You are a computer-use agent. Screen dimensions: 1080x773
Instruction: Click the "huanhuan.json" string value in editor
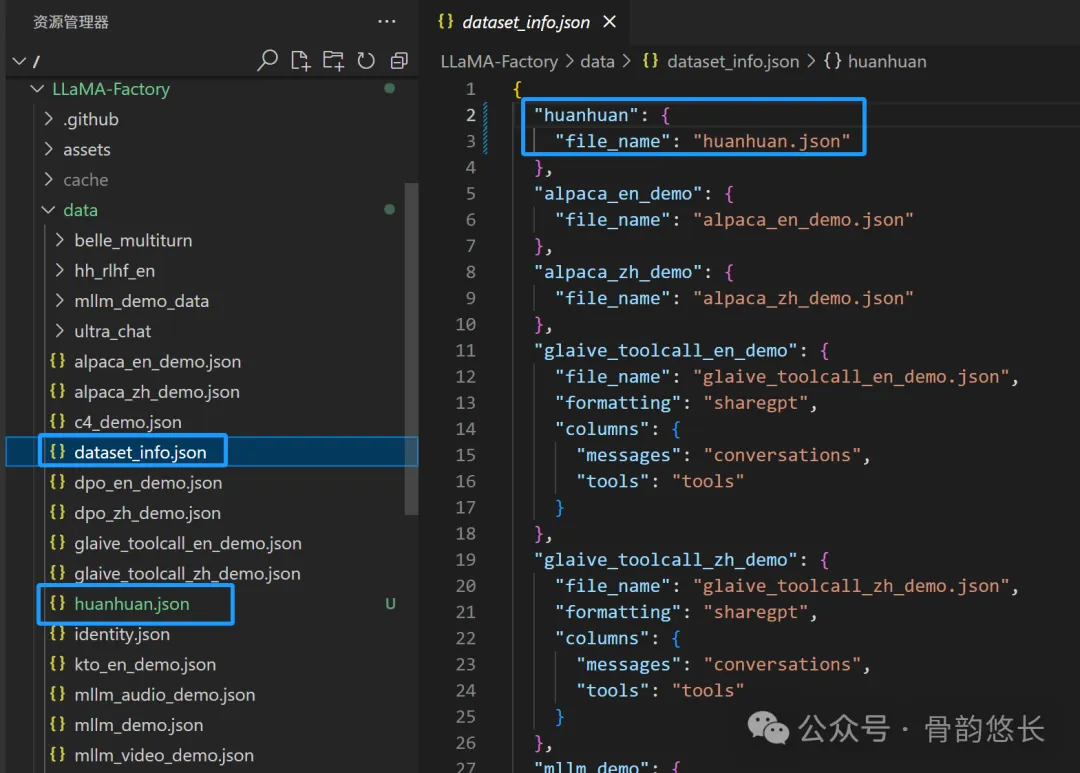pos(771,141)
